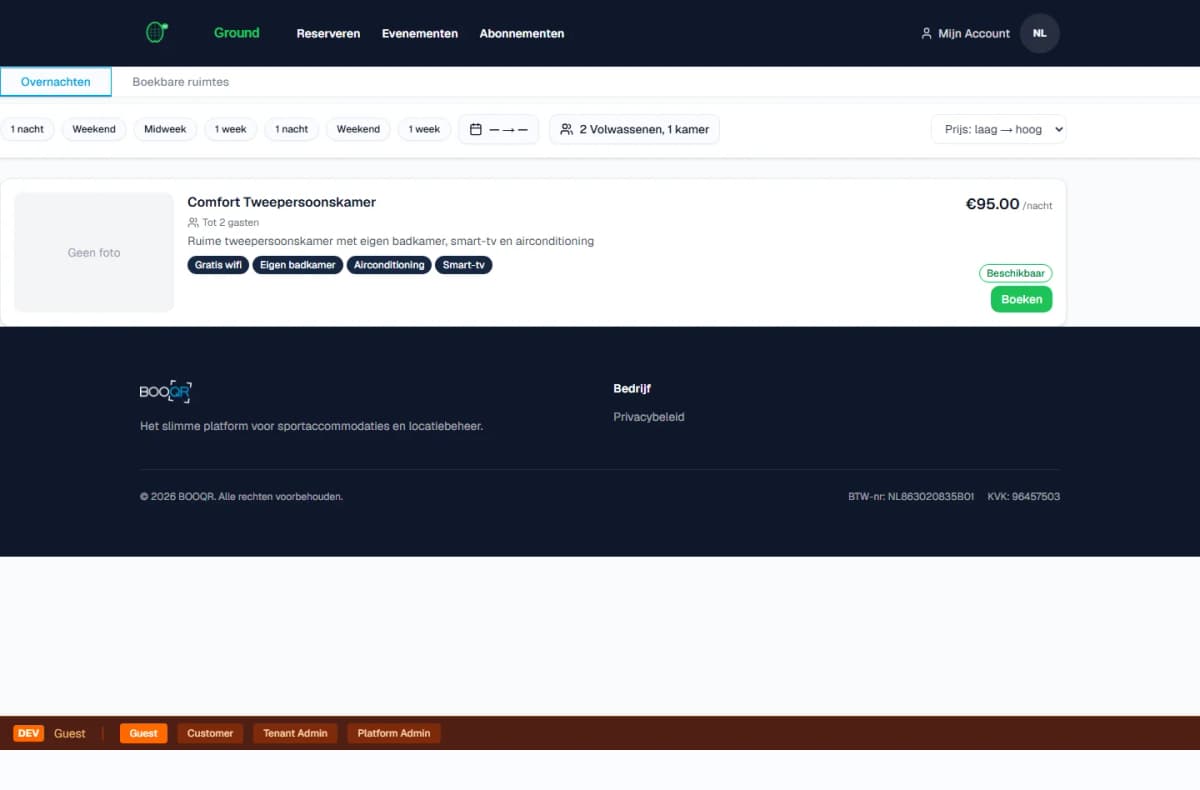
Task: Click the BTW-nr: NL863020835B01 text
Action: click(911, 496)
